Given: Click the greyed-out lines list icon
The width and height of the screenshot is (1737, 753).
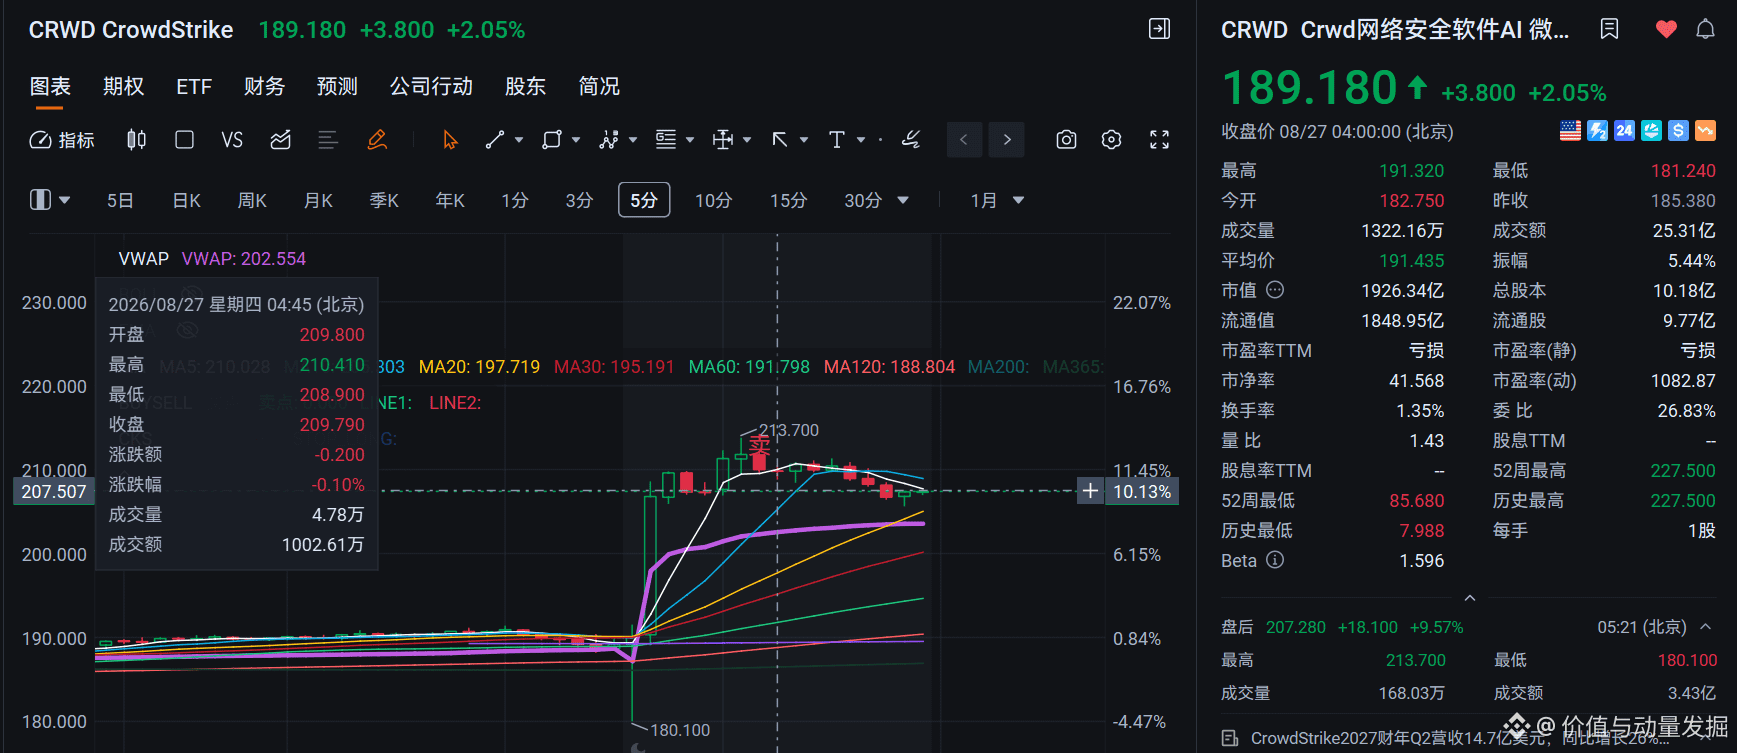Looking at the screenshot, I should [328, 140].
